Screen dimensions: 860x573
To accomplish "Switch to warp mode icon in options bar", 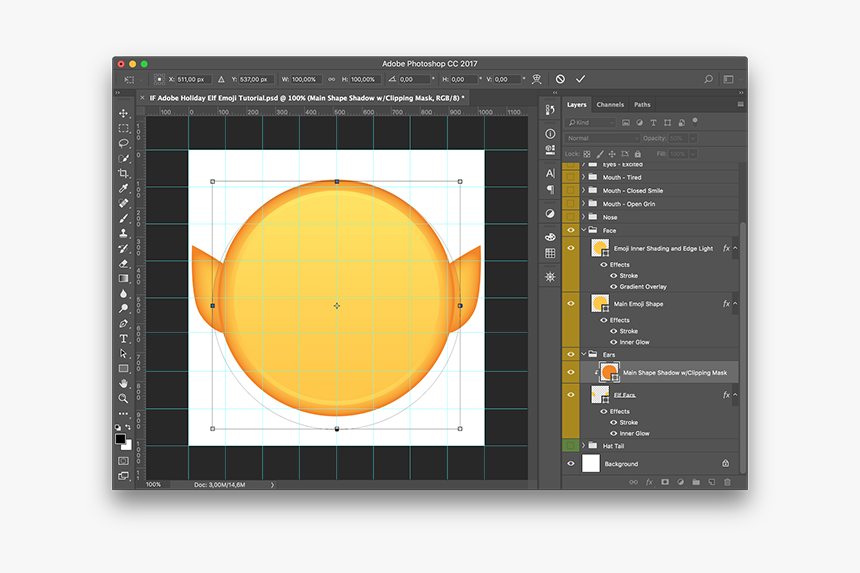I will [x=537, y=79].
